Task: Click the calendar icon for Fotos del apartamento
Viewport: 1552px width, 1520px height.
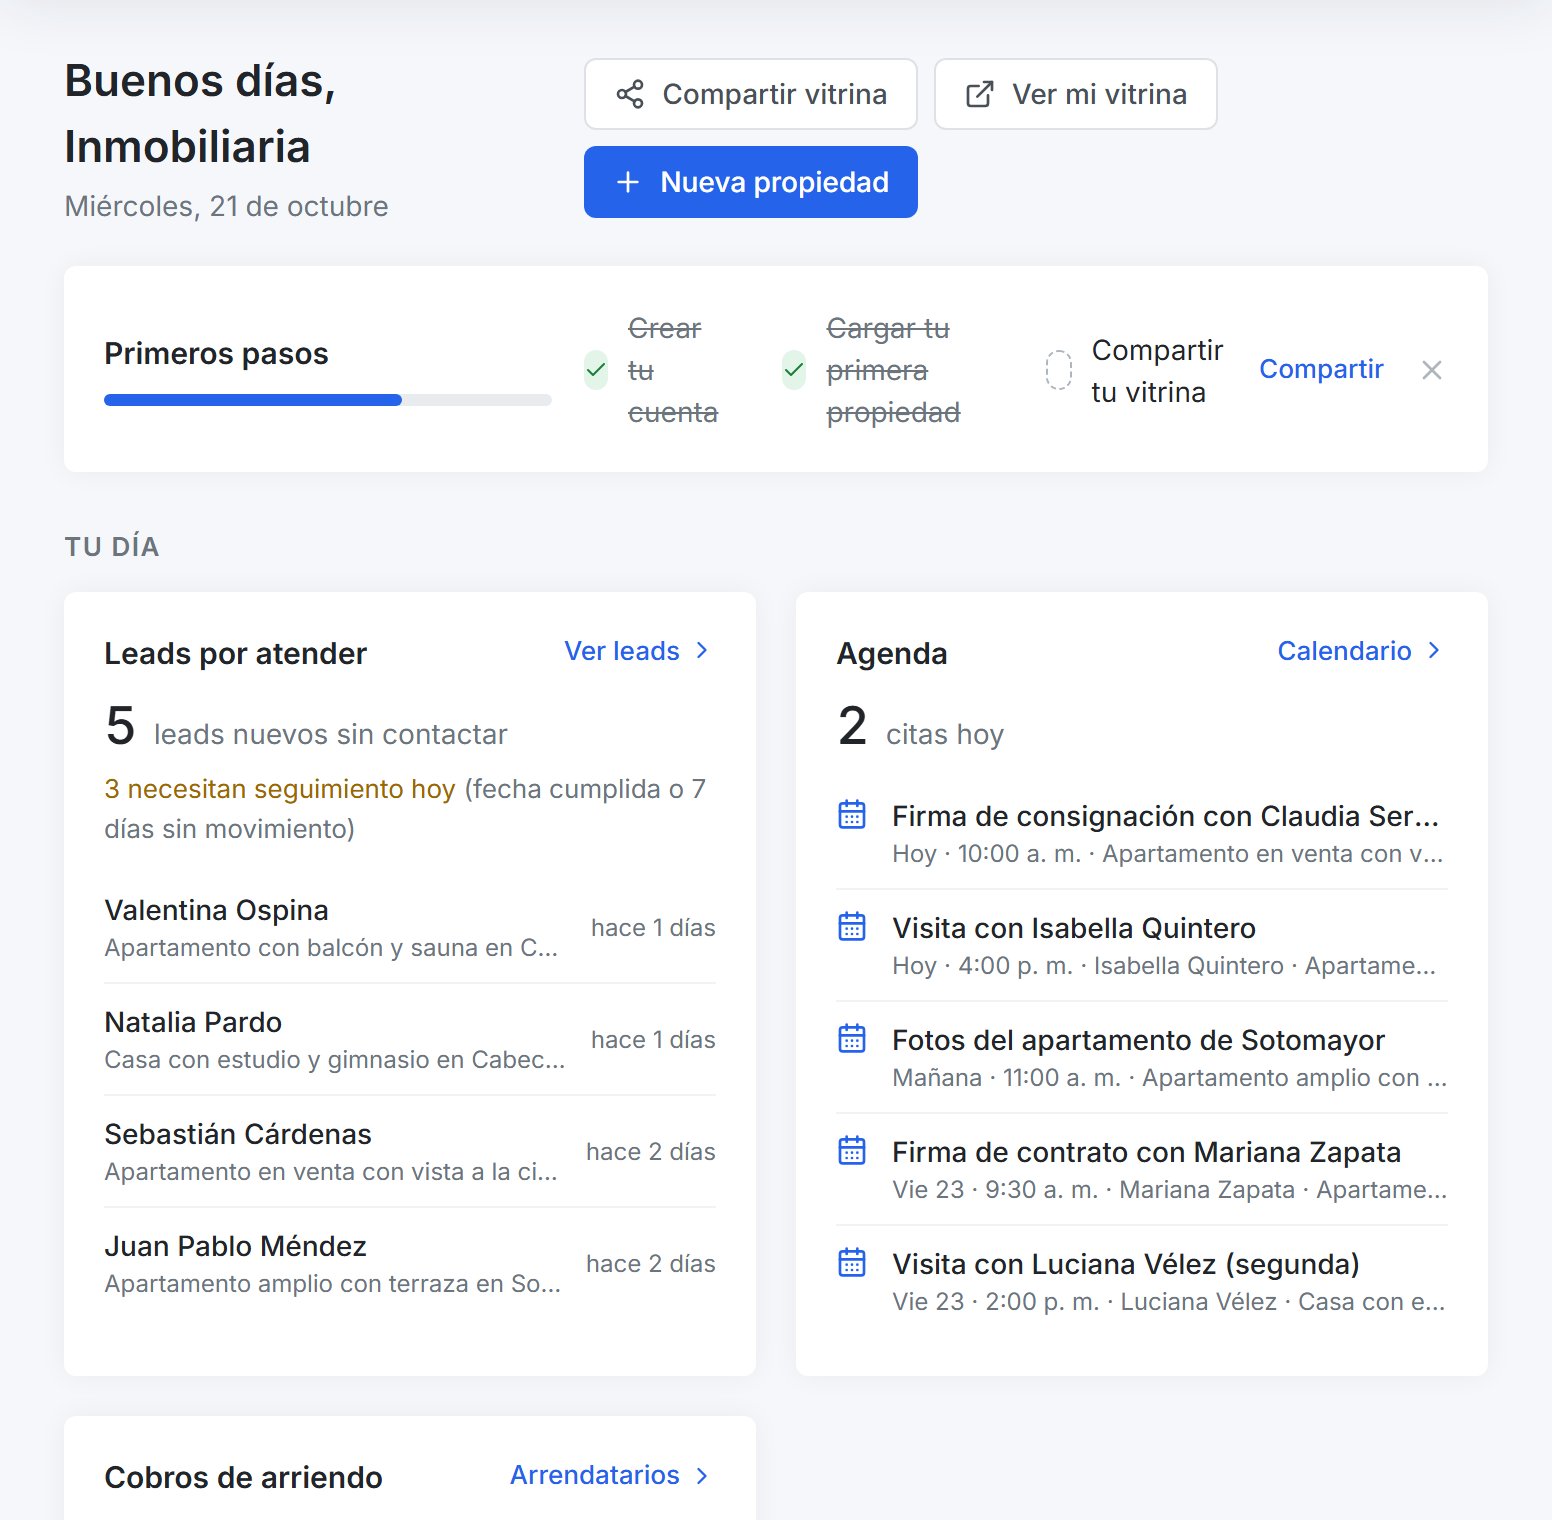Action: [x=852, y=1039]
